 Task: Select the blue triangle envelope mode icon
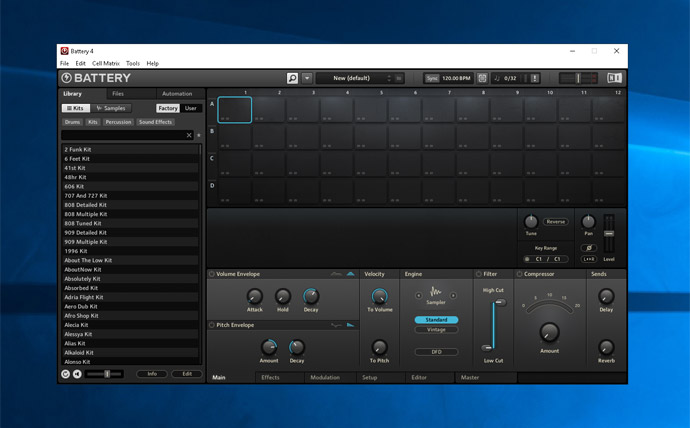click(351, 274)
